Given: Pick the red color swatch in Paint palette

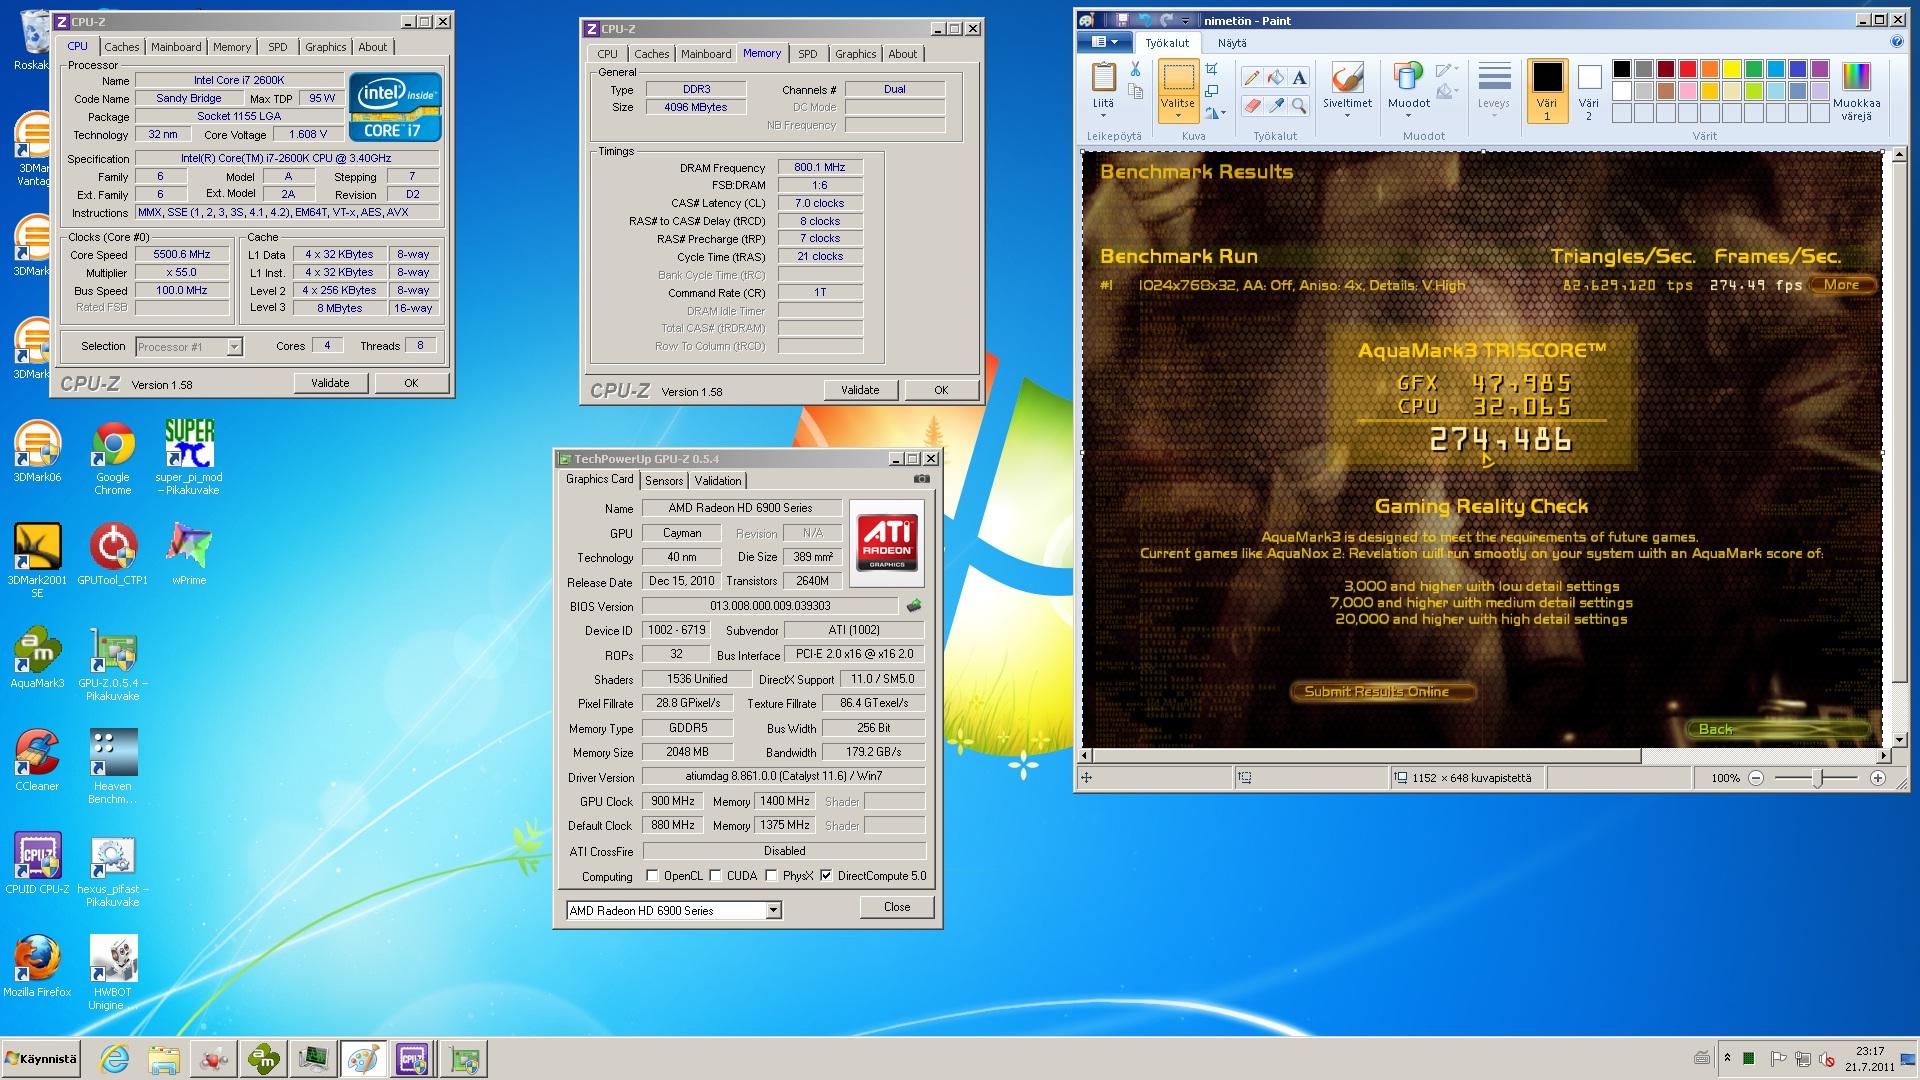Looking at the screenshot, I should 1688,69.
